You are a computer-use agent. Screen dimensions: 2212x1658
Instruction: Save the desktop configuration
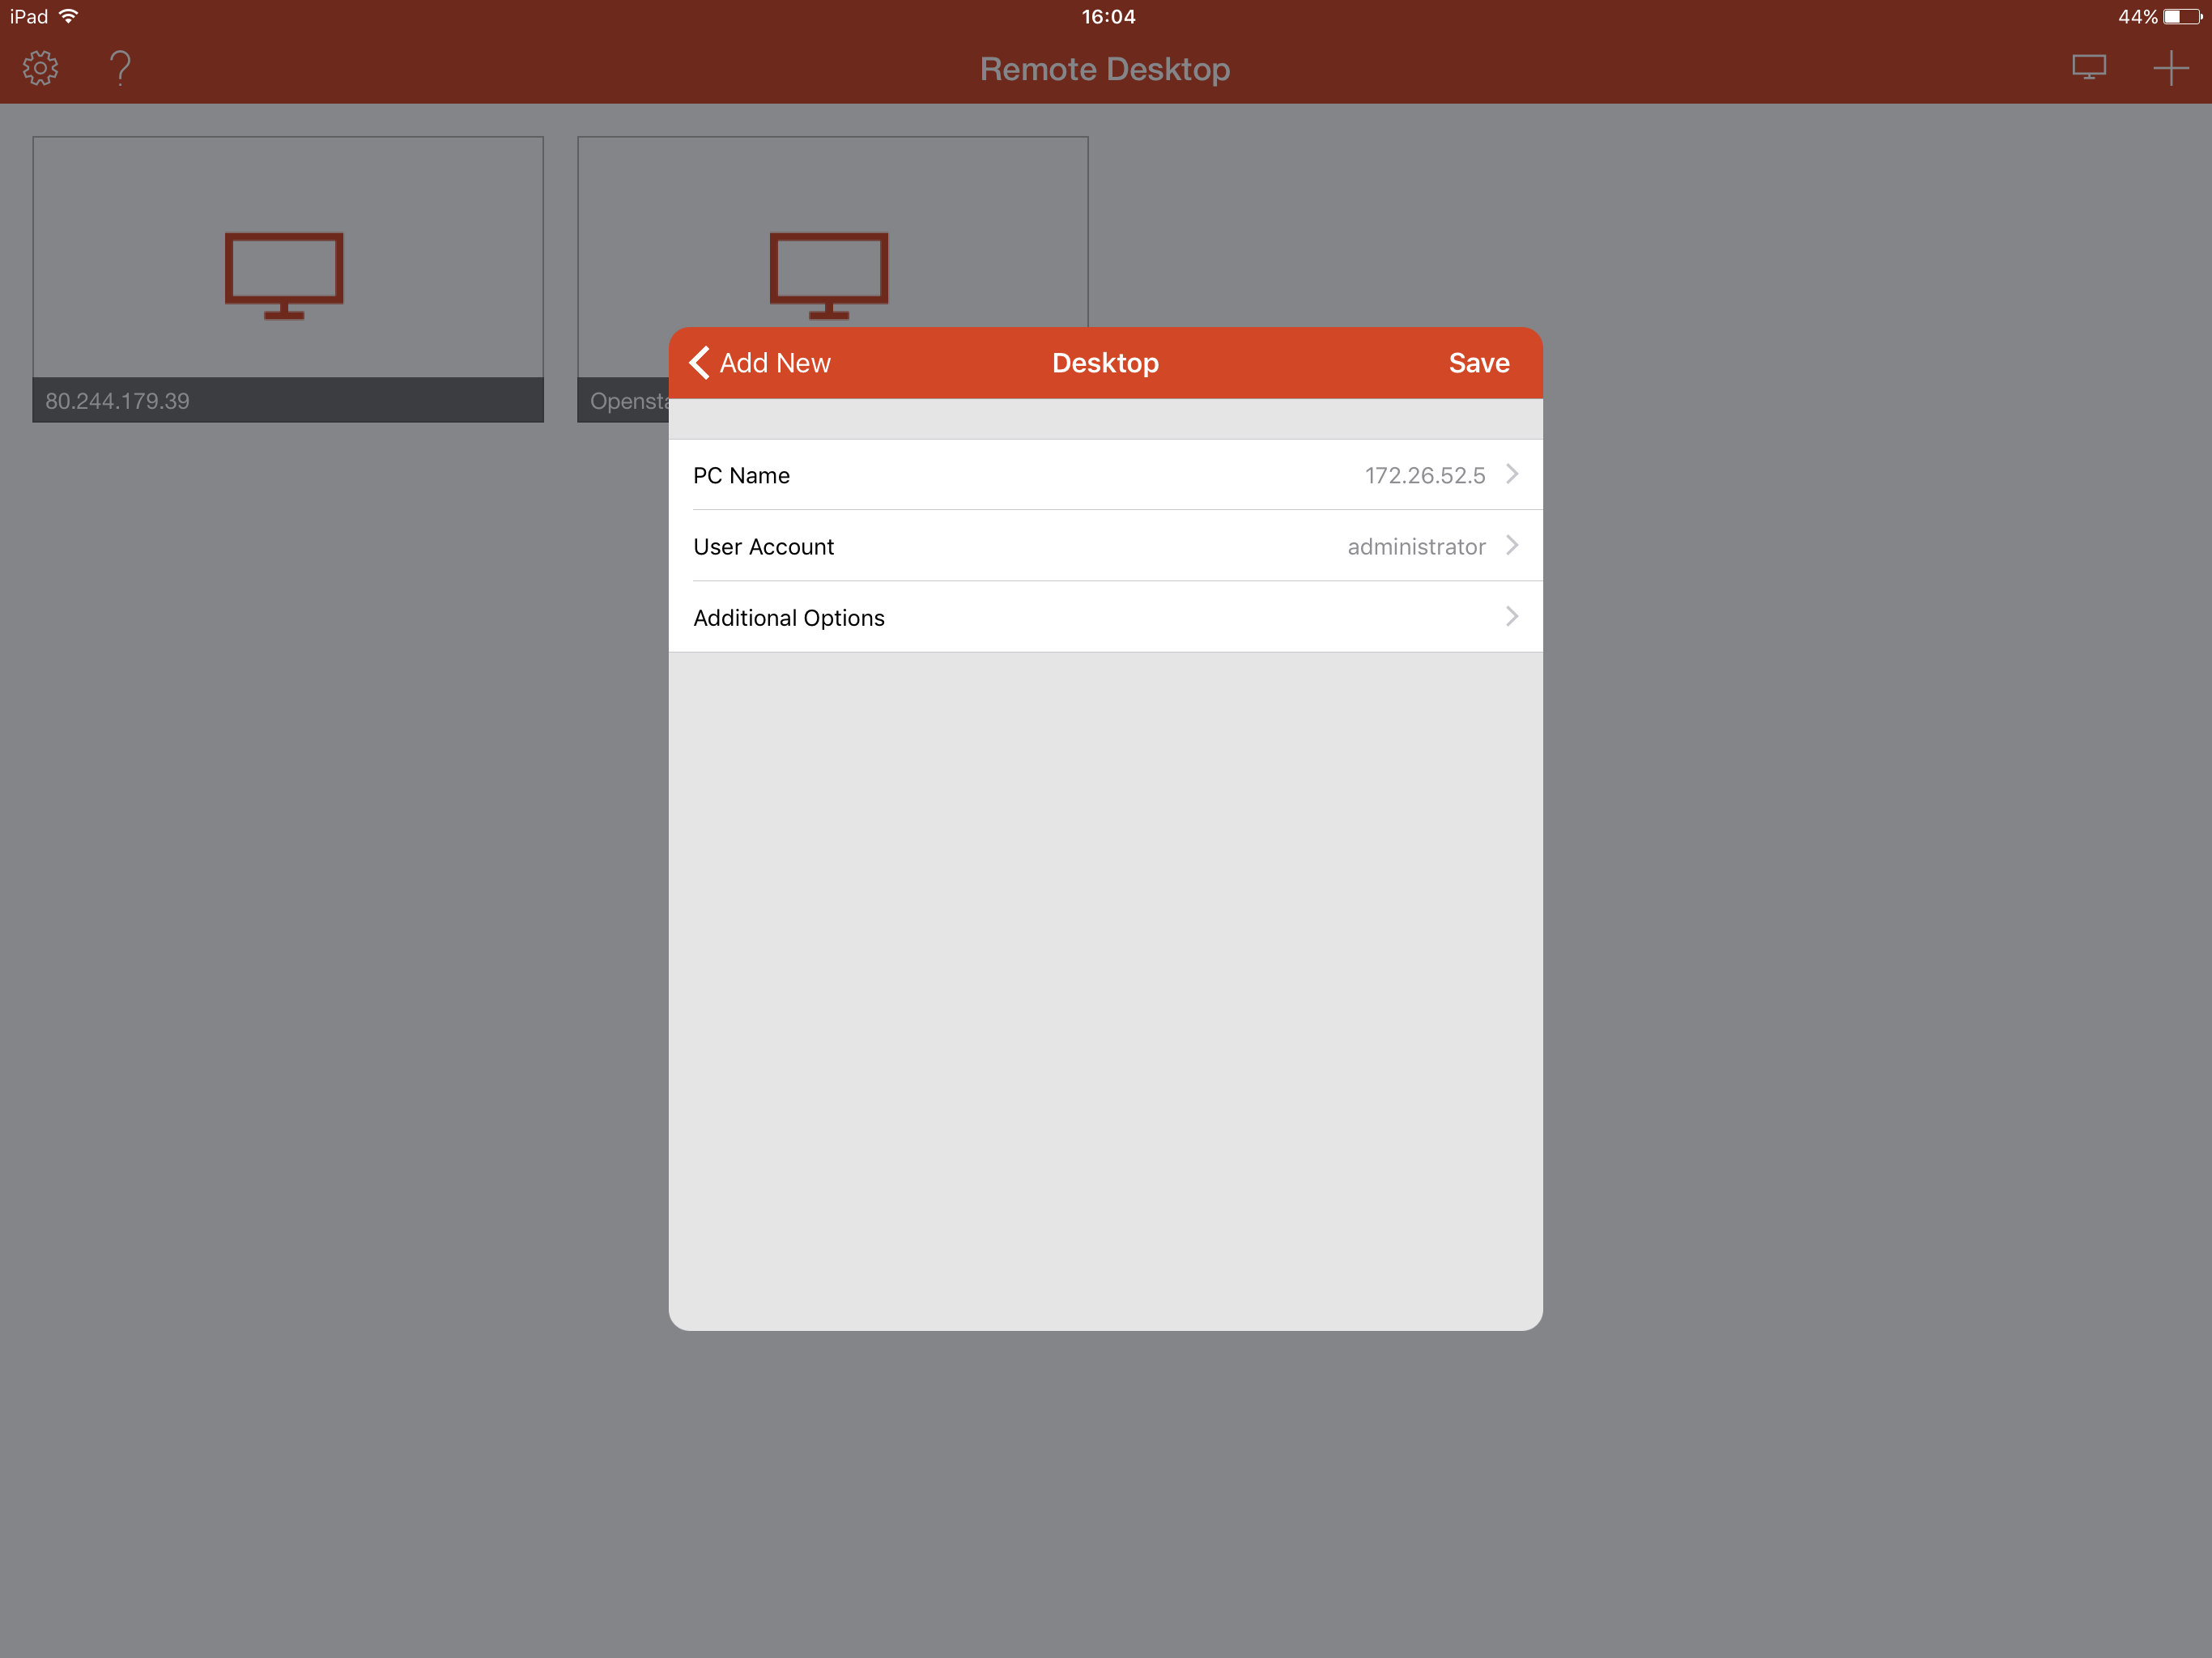pos(1479,363)
